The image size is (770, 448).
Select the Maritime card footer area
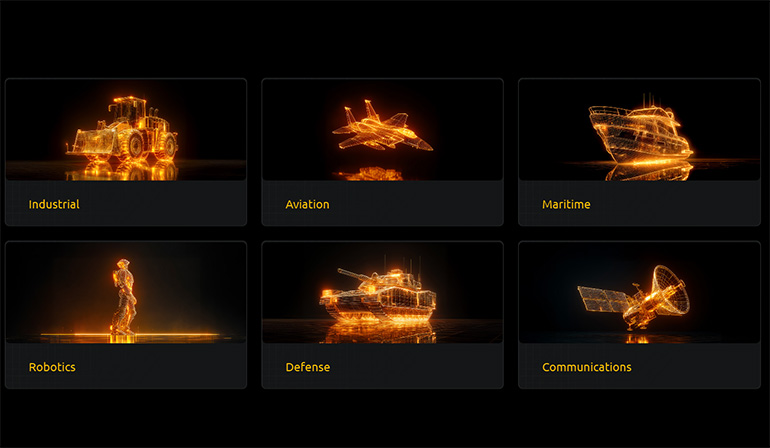(639, 203)
